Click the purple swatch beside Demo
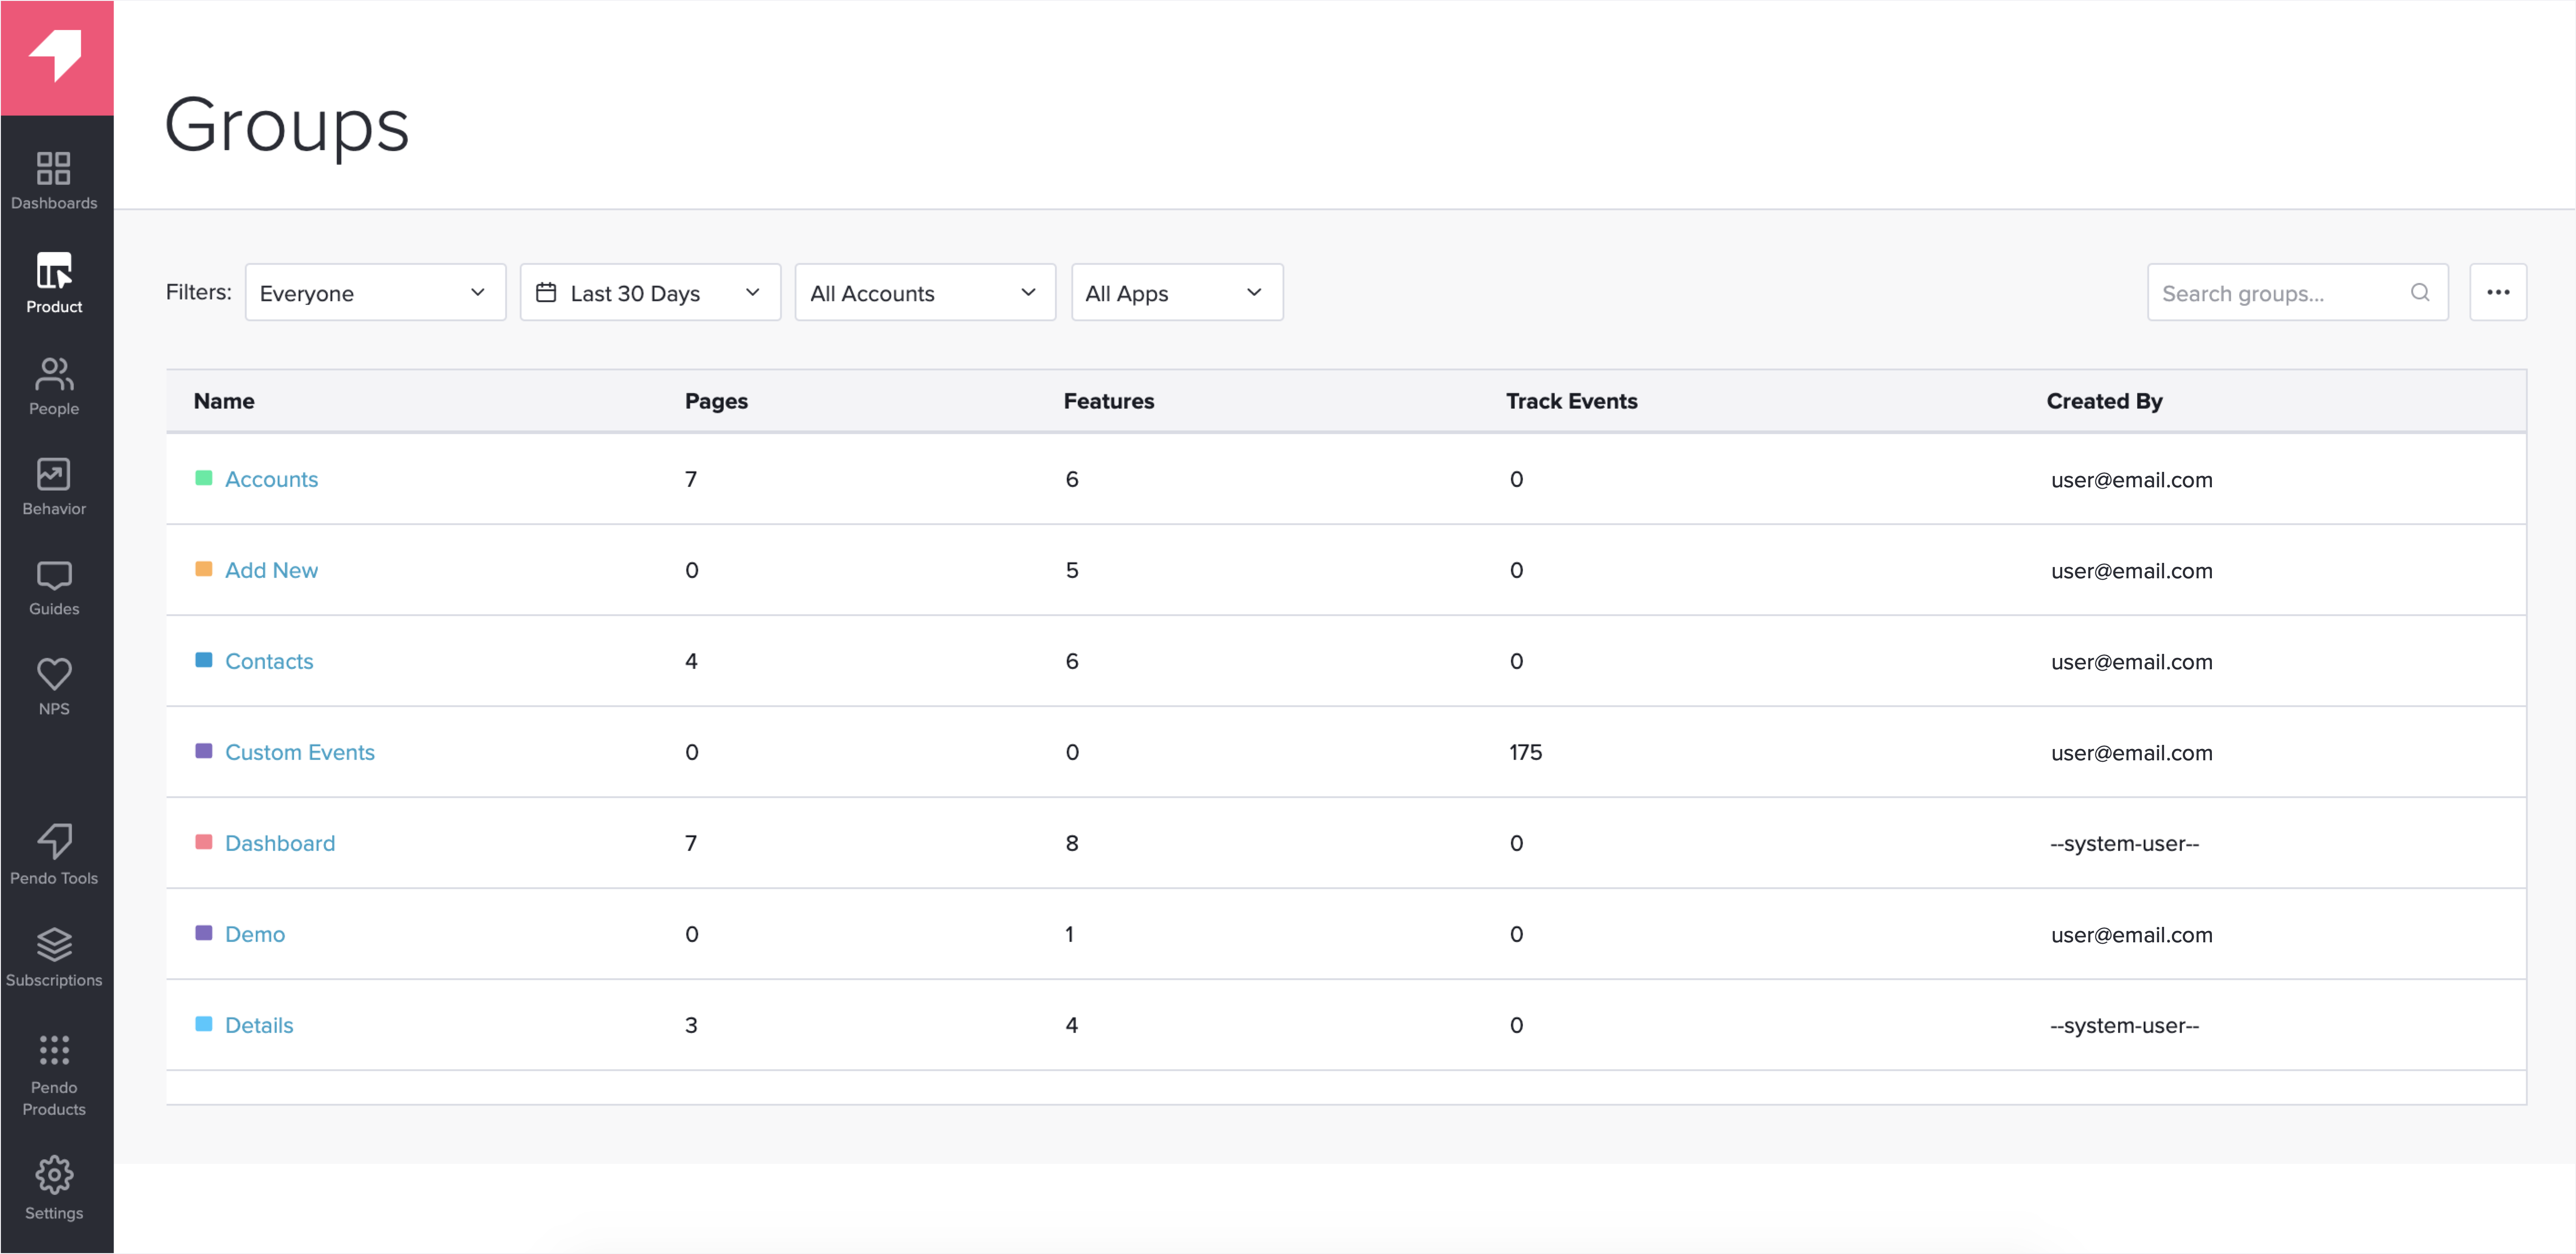Viewport: 2576px width, 1254px height. pyautogui.click(x=204, y=933)
